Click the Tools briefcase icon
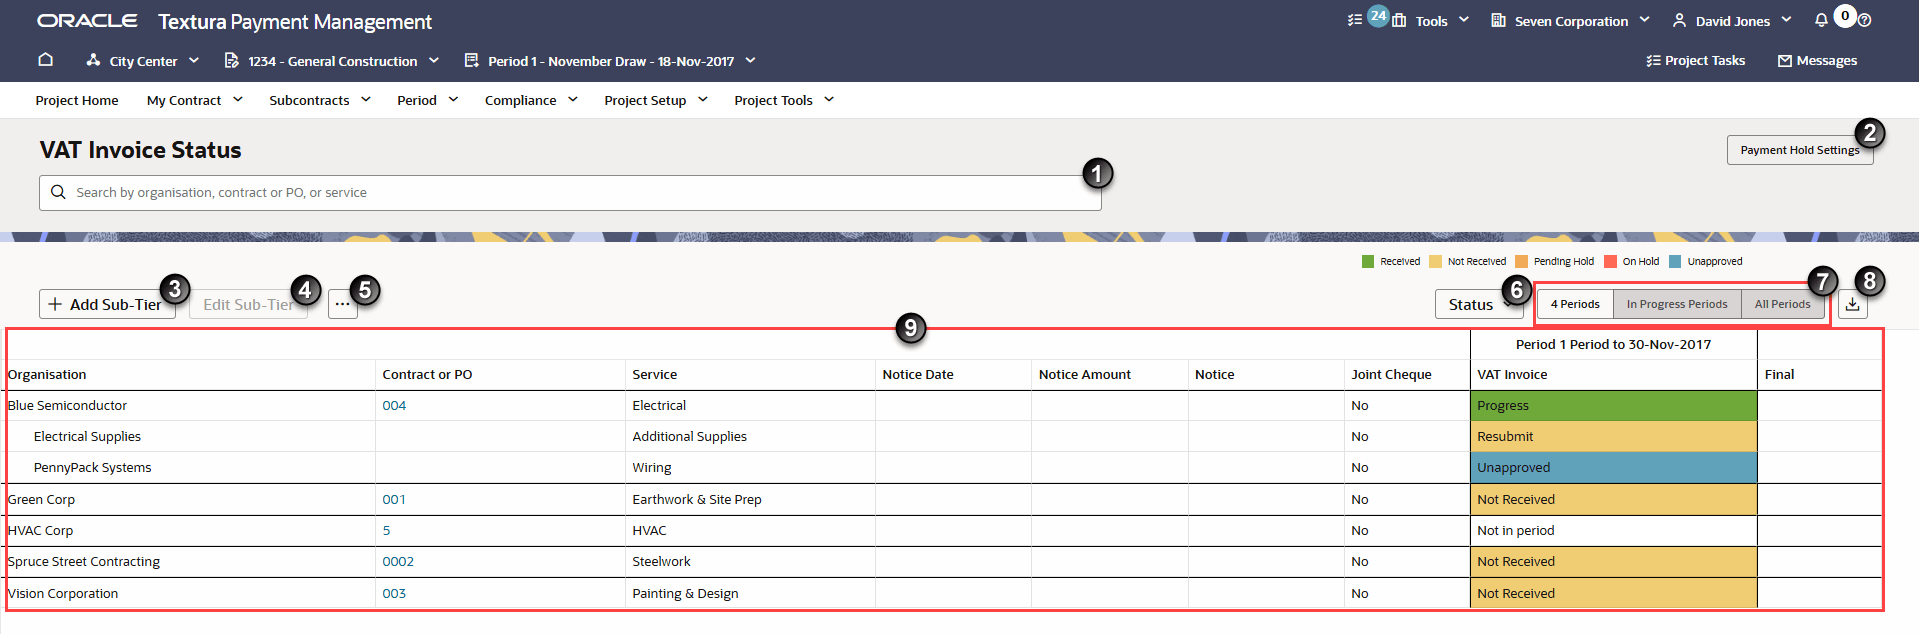 pos(1399,20)
